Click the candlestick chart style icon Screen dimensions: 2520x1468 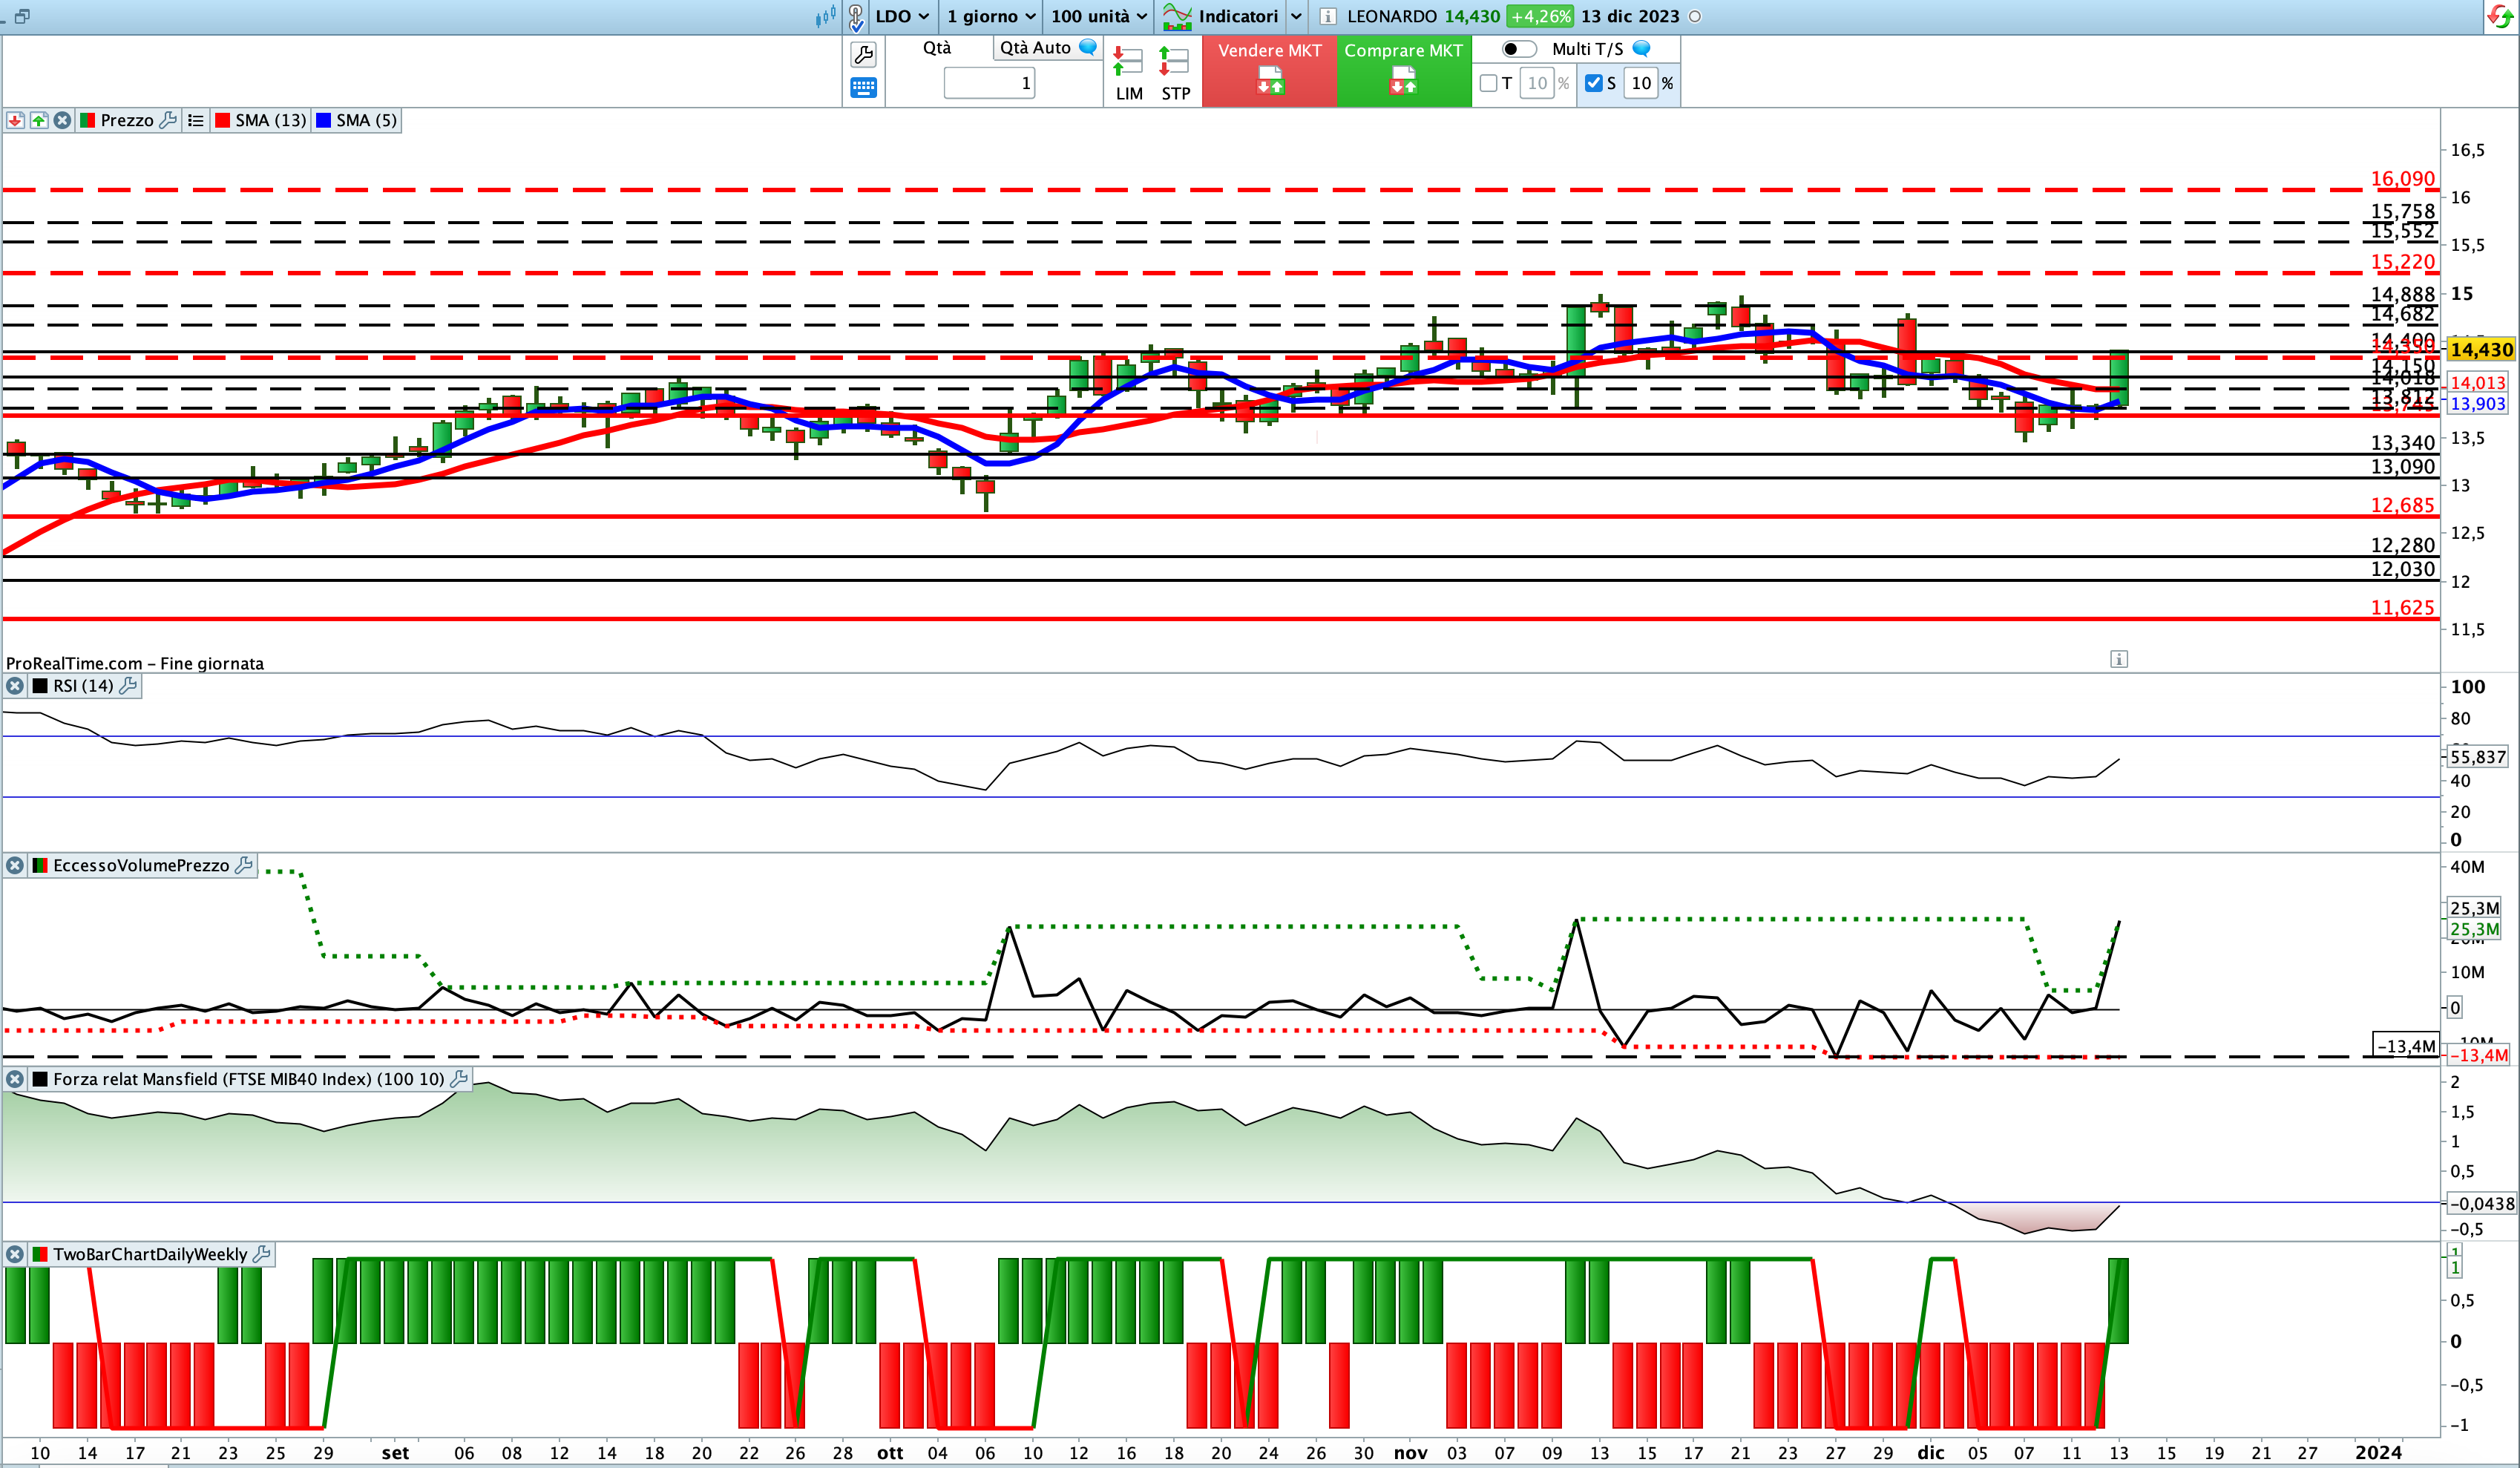click(x=825, y=16)
